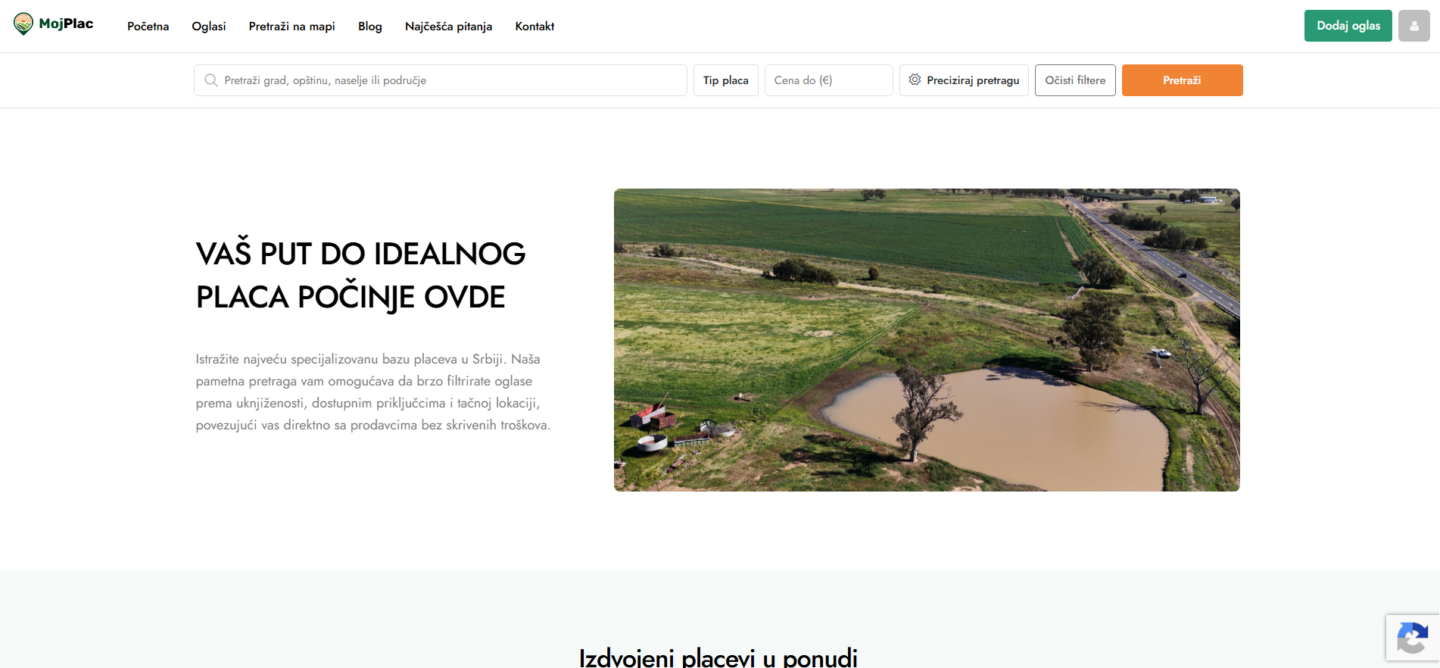Click the paragraph starting with Istražite najveću

(x=374, y=392)
